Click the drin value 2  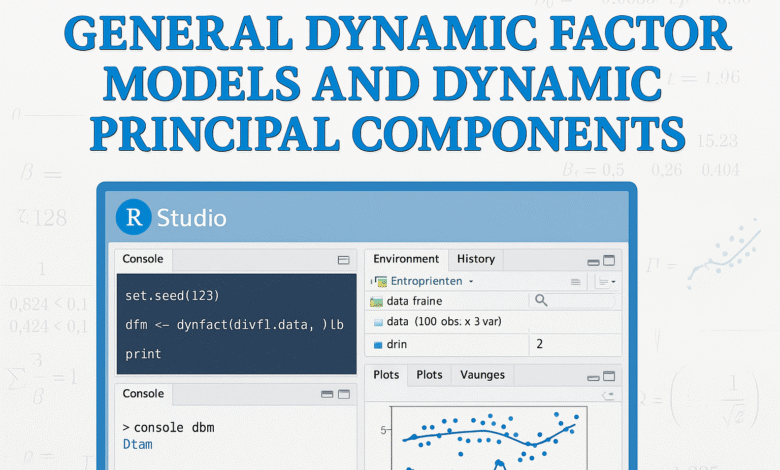tap(540, 344)
